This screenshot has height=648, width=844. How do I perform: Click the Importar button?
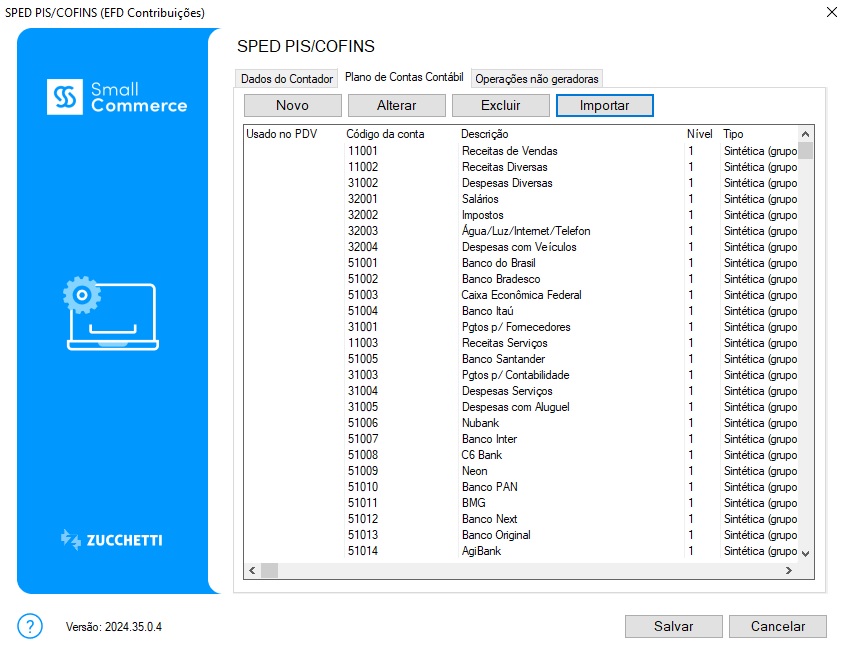(x=604, y=105)
